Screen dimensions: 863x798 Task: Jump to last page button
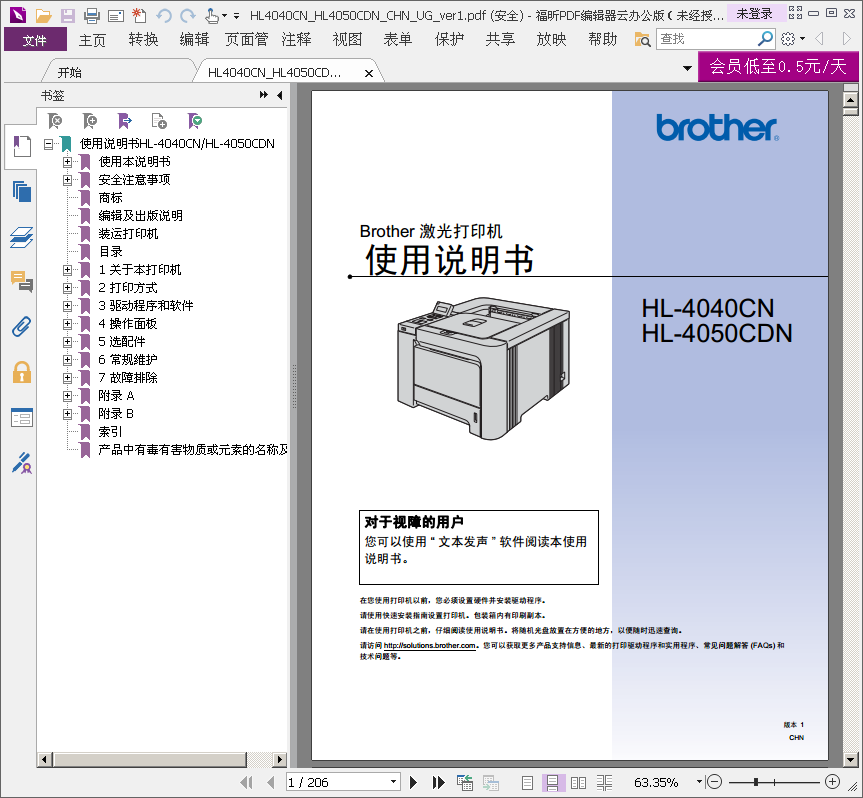[439, 782]
